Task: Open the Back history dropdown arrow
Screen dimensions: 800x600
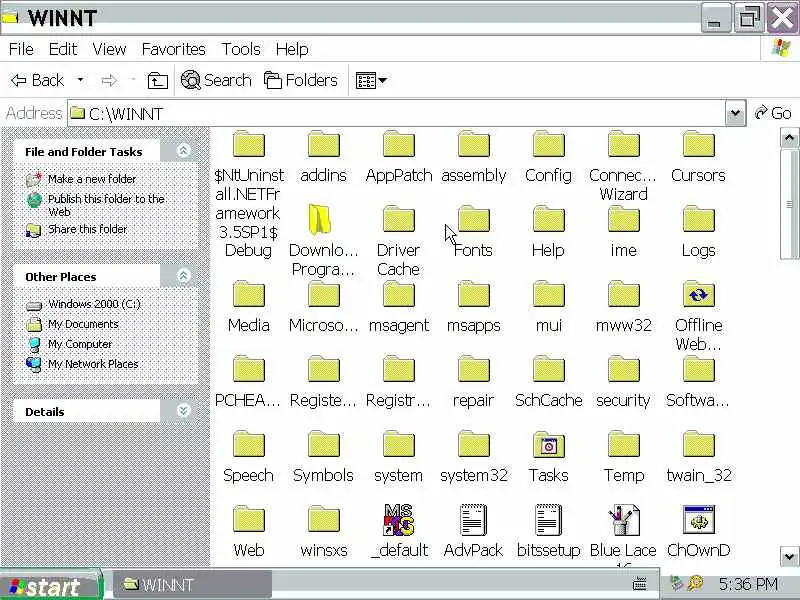Action: pyautogui.click(x=80, y=80)
